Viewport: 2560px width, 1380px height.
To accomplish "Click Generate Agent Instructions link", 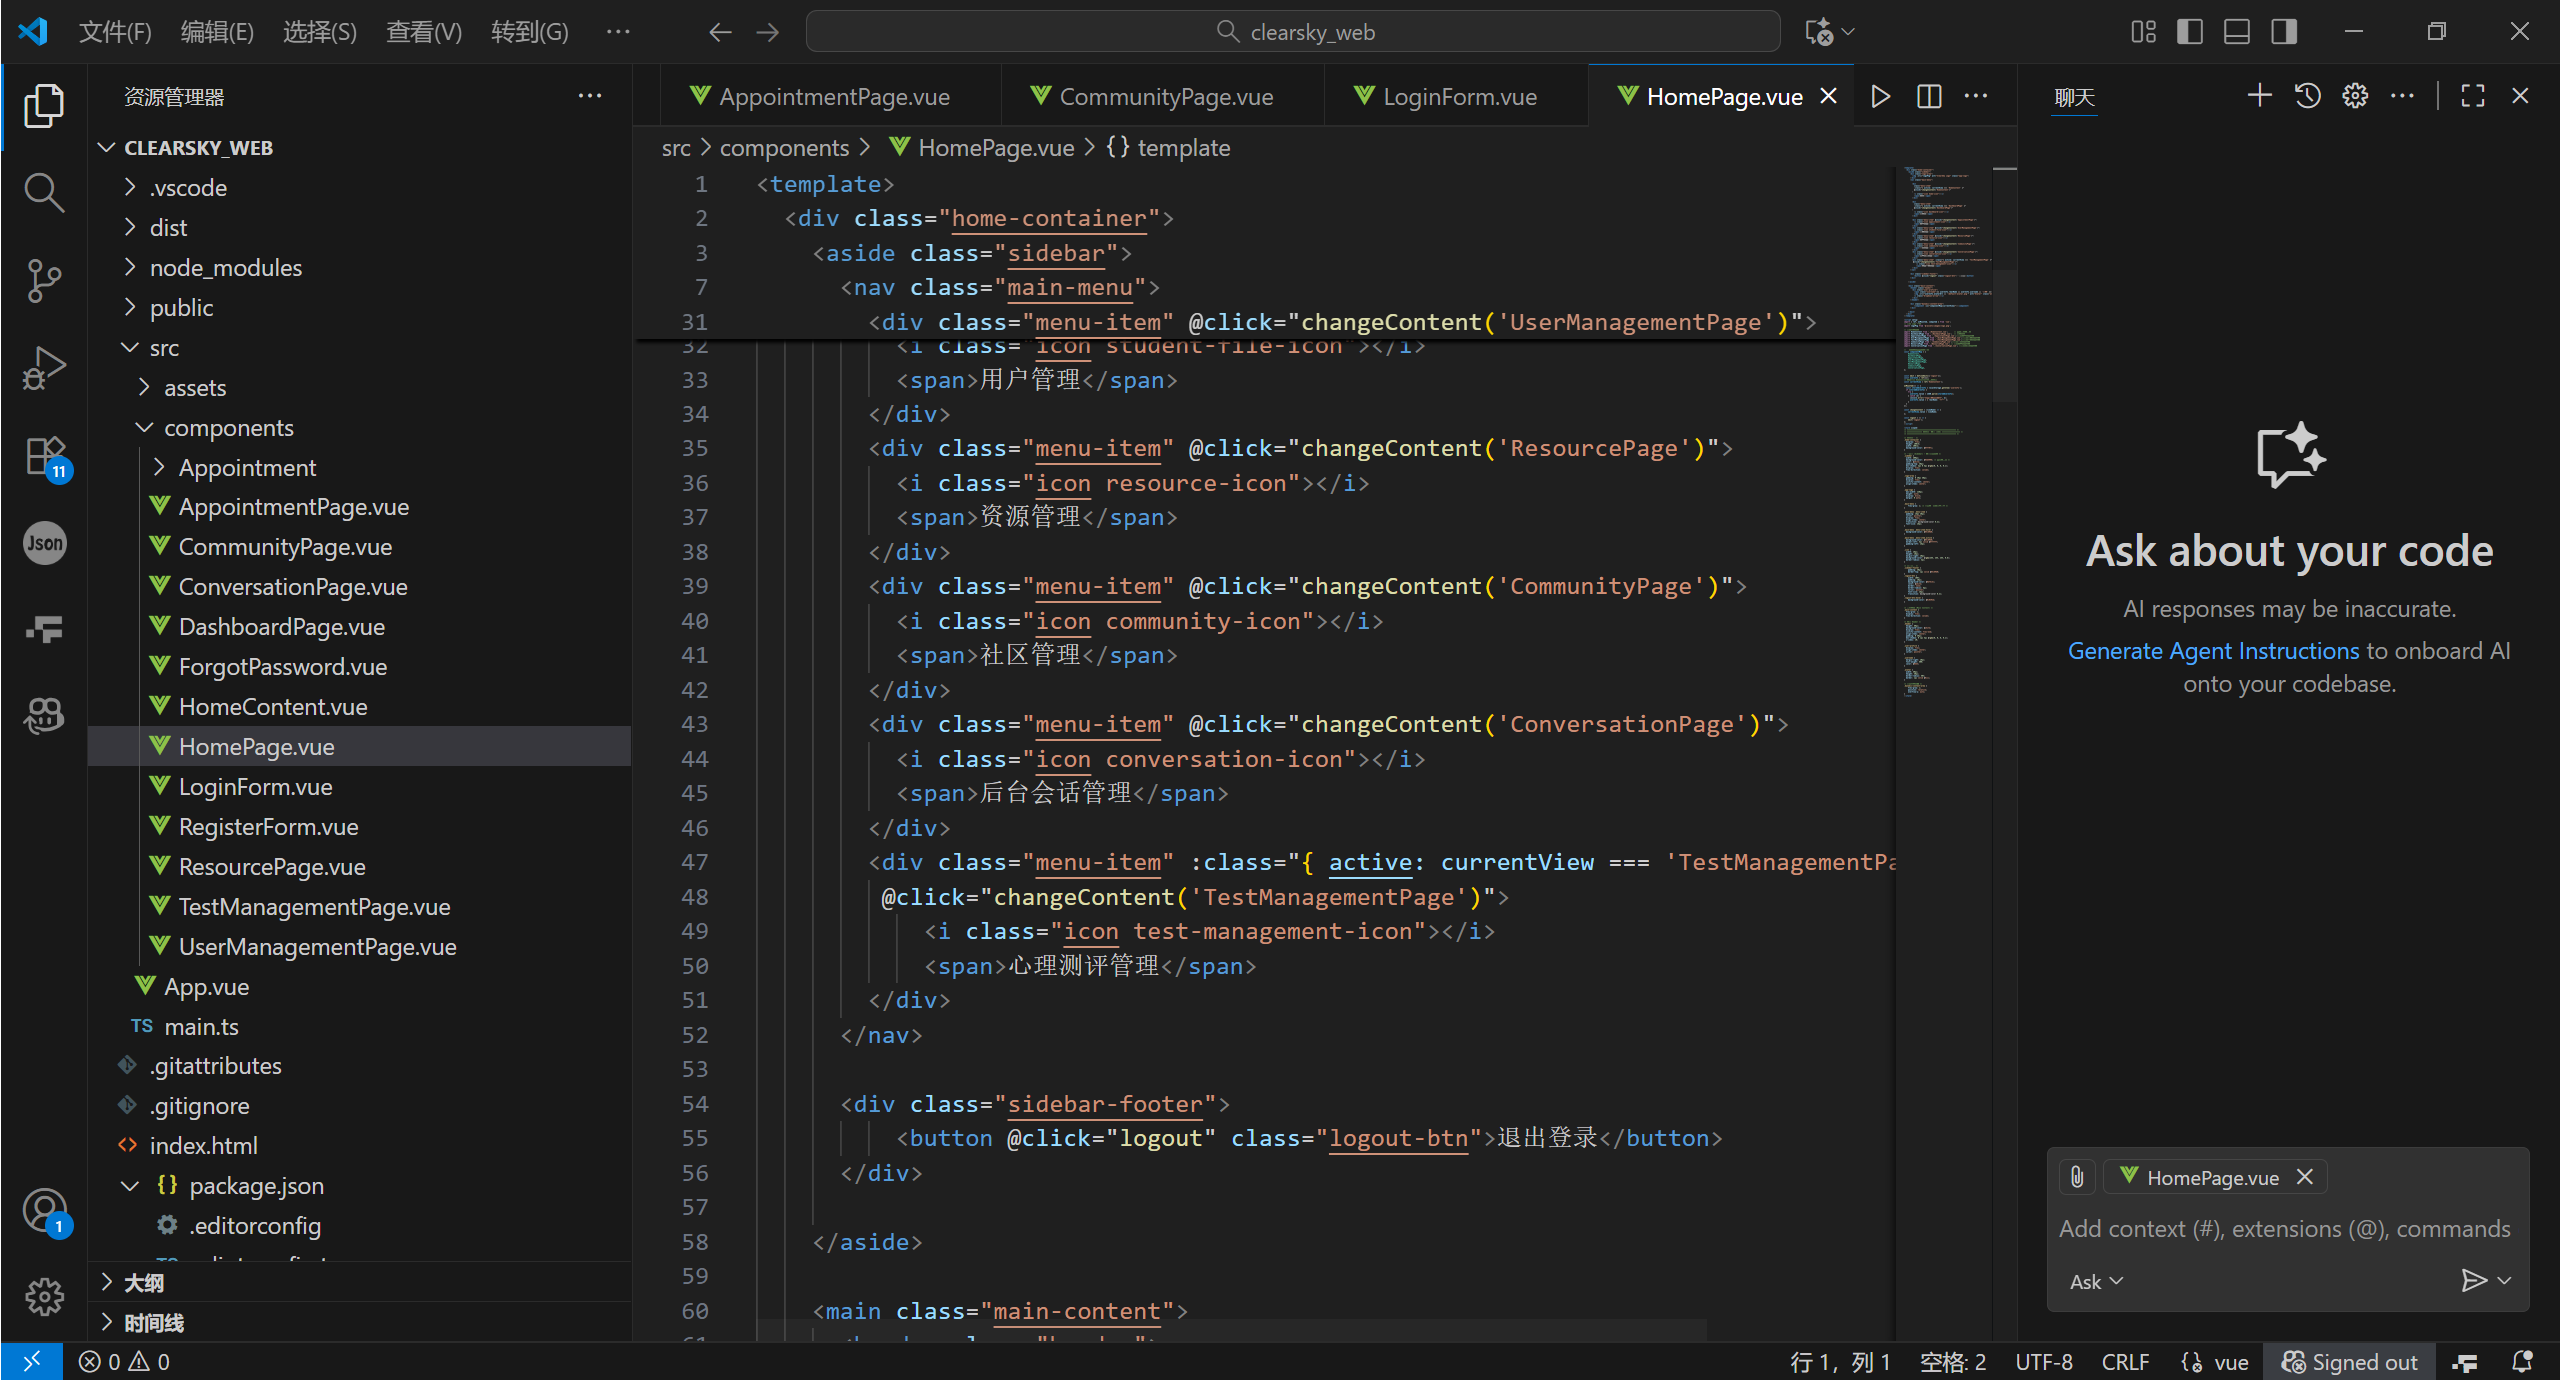I will click(2213, 651).
